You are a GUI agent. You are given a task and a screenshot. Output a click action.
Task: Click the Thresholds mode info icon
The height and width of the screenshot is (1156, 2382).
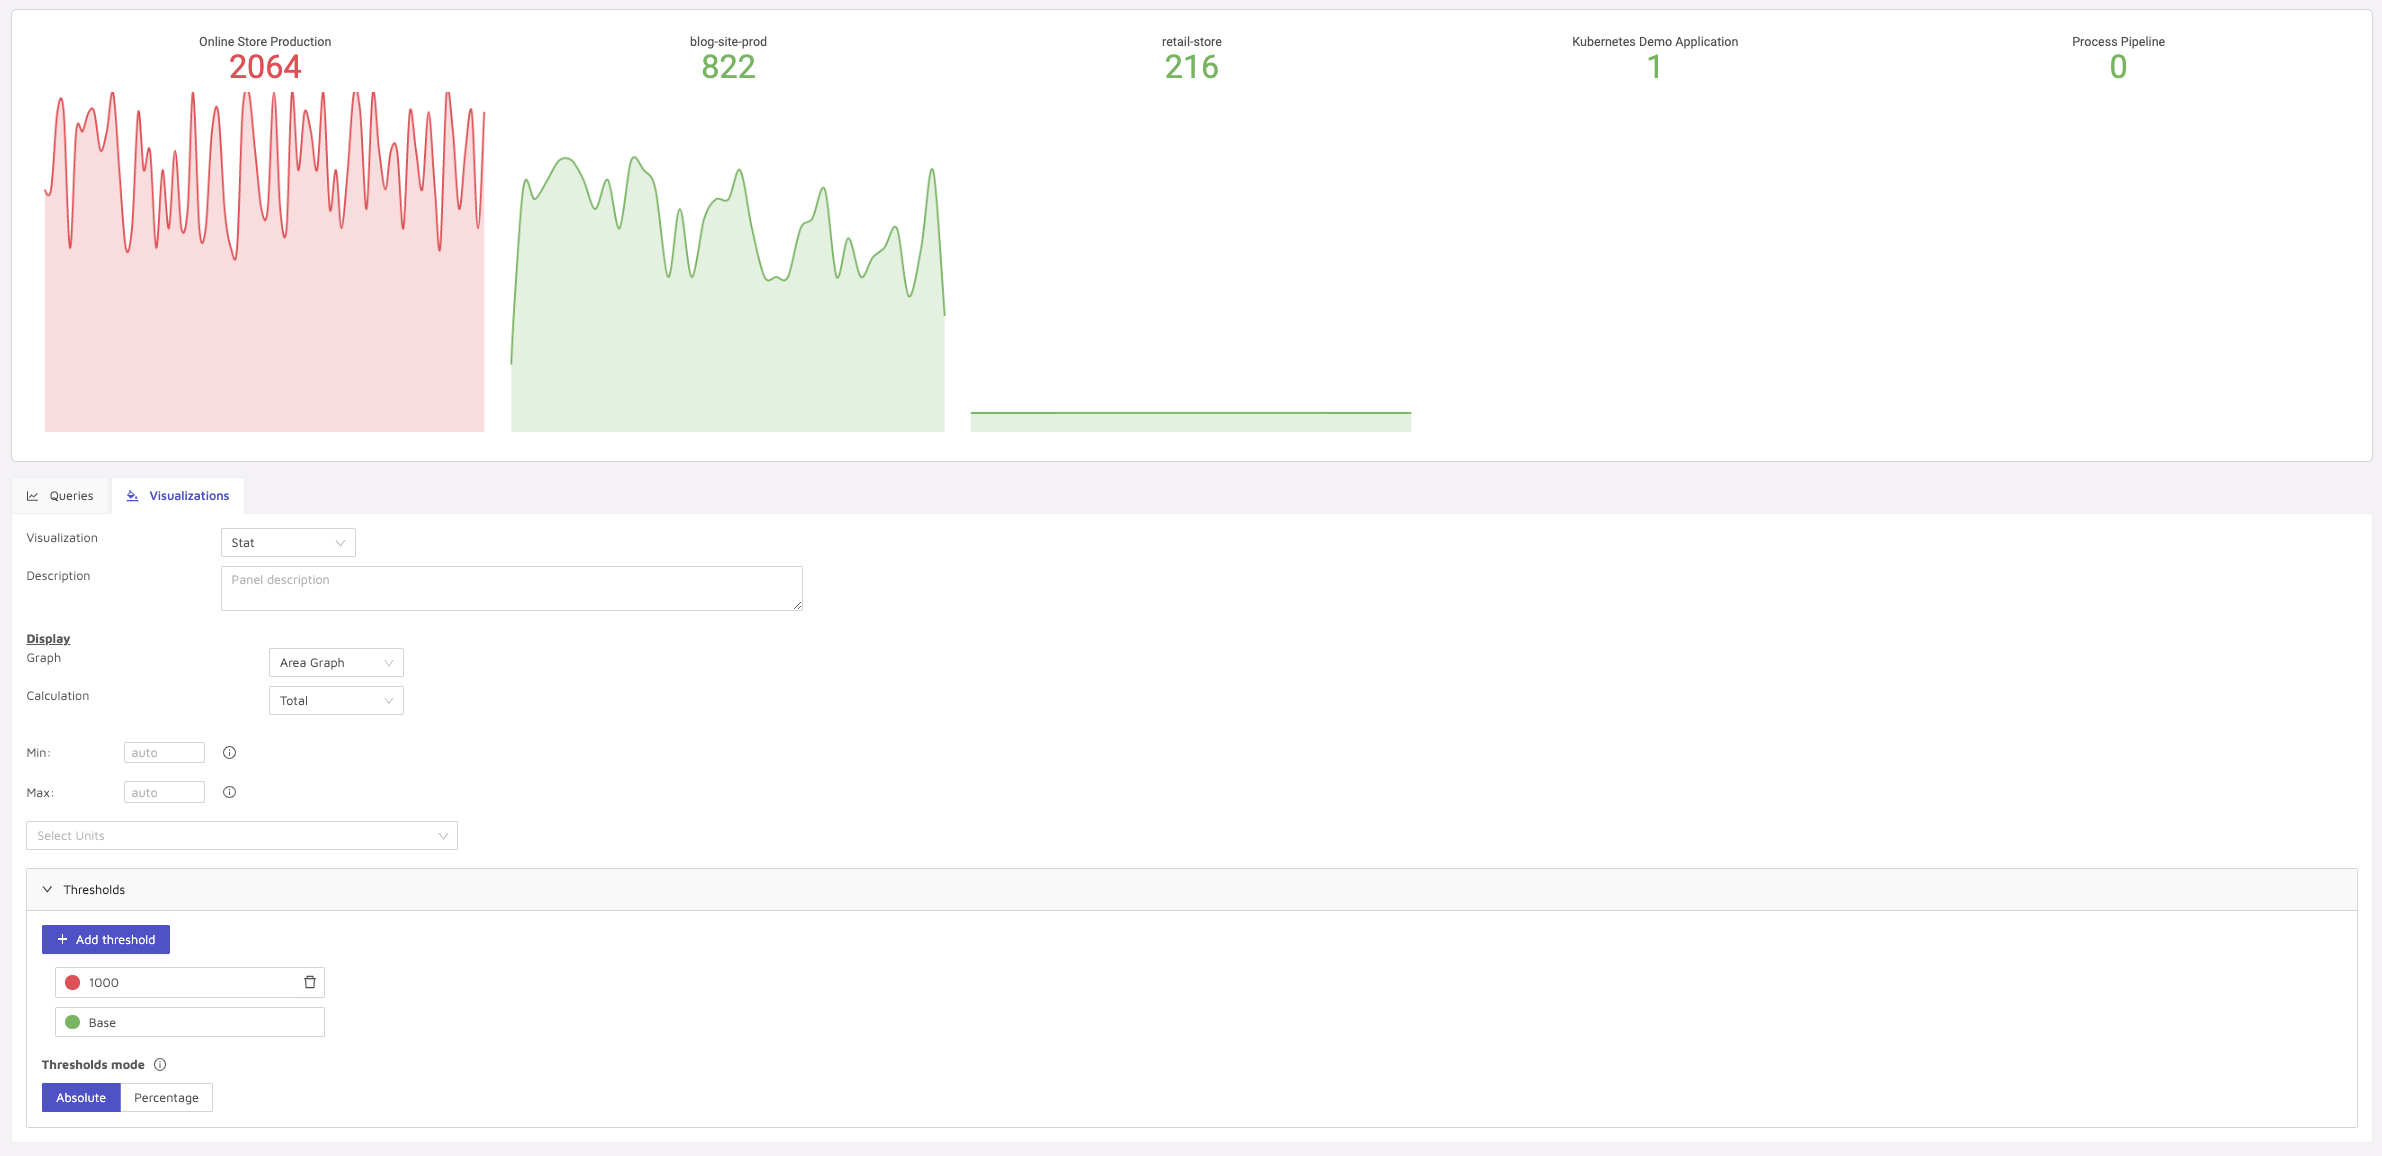160,1065
